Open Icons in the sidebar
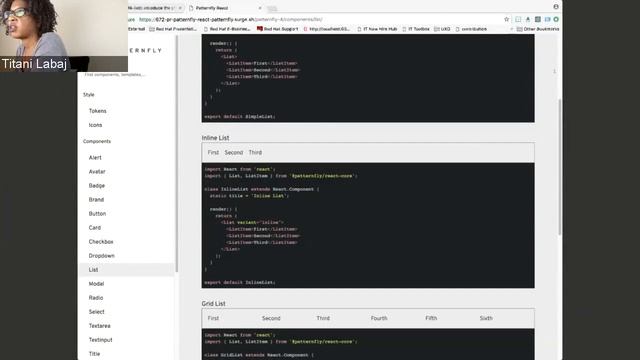The height and width of the screenshot is (360, 640). [96, 125]
